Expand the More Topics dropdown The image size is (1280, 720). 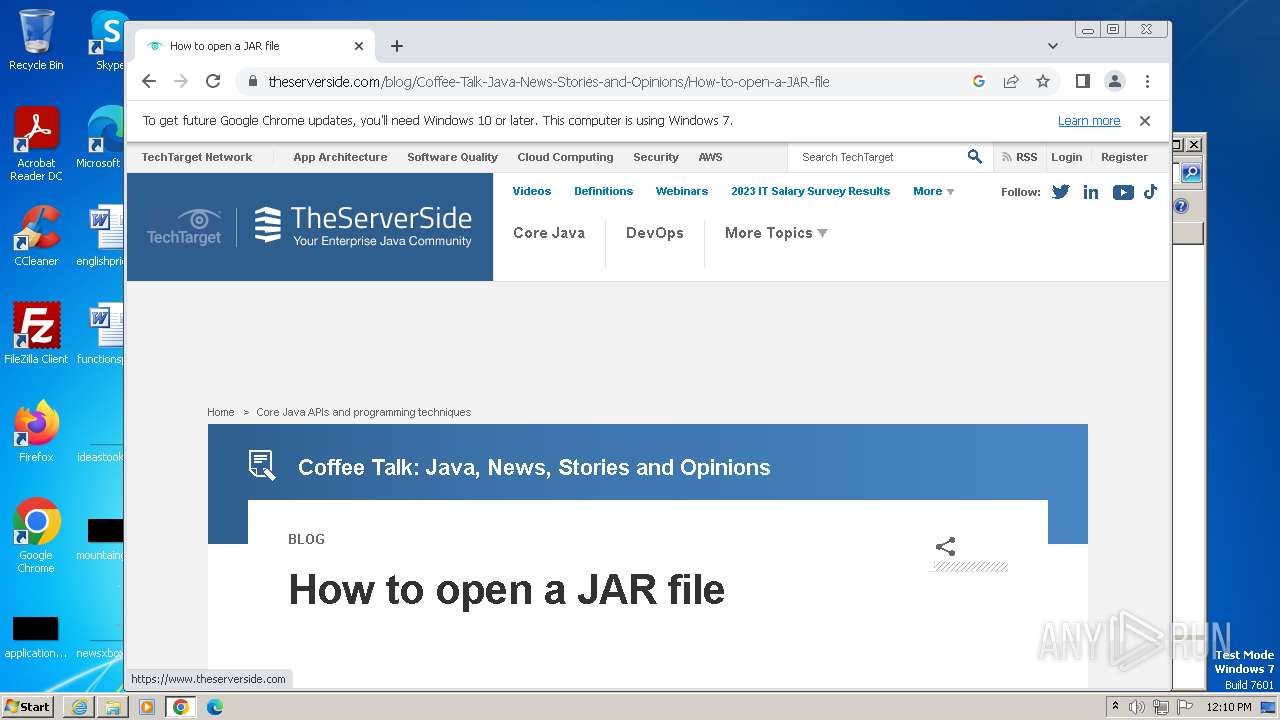[776, 233]
